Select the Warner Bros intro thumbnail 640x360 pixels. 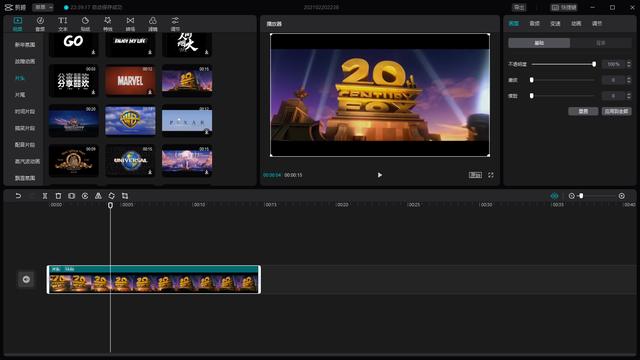(x=130, y=120)
